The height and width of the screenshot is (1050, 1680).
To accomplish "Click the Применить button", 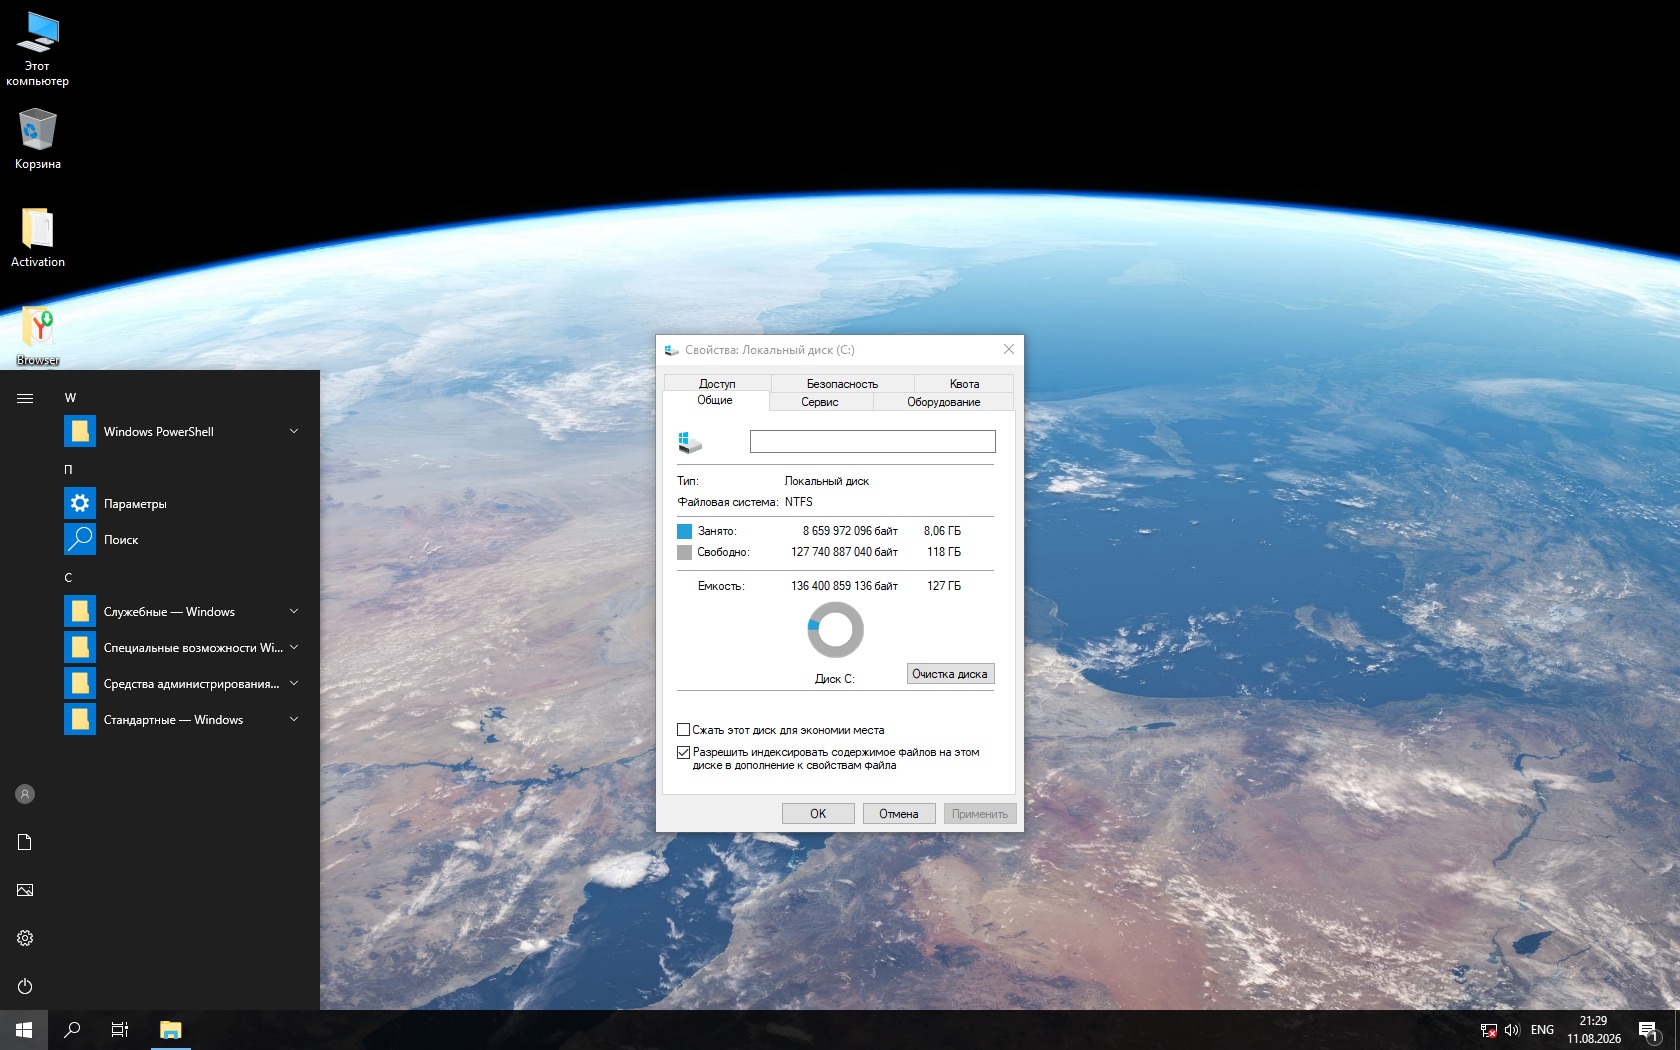I will click(x=980, y=814).
